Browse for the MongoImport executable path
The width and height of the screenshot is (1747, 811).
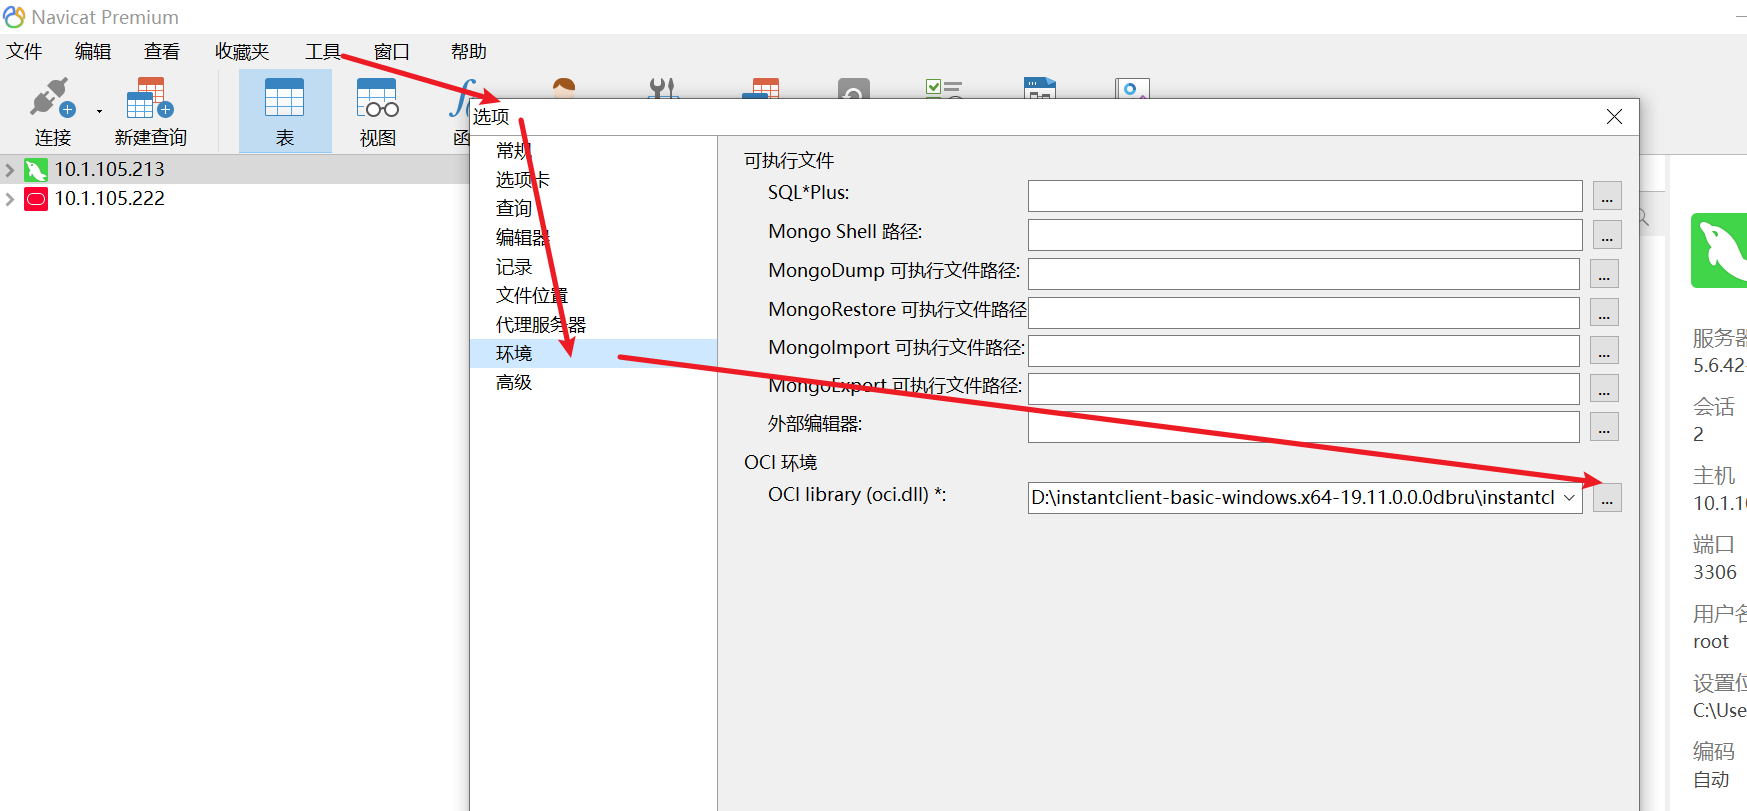point(1604,351)
